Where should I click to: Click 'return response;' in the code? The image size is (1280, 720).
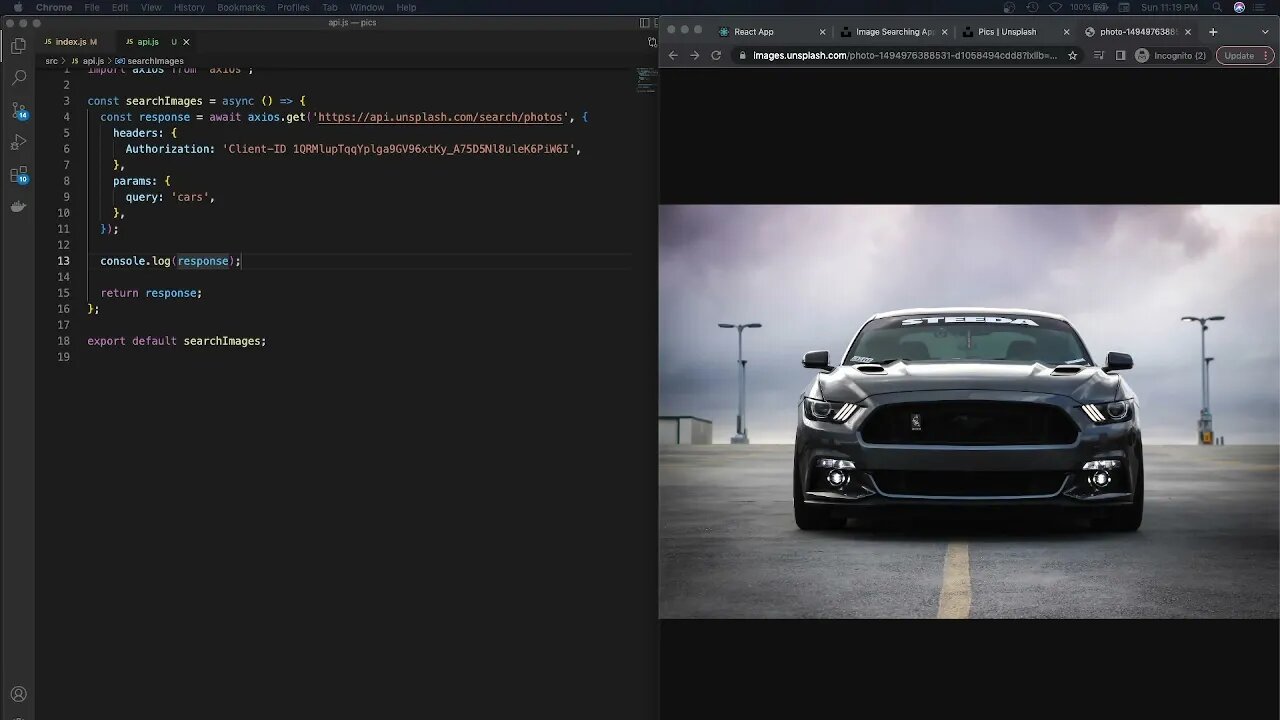click(151, 293)
